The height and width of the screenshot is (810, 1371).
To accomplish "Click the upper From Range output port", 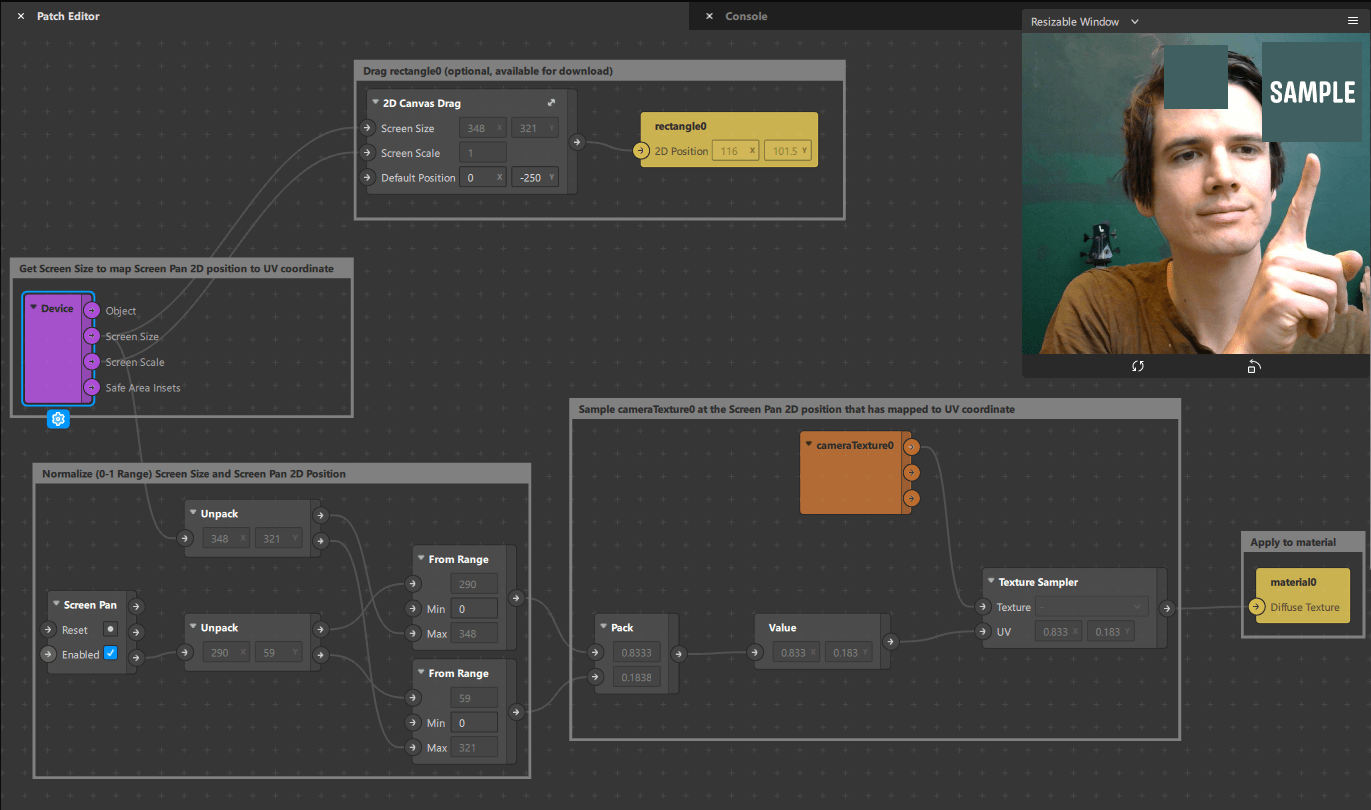I will tap(516, 598).
